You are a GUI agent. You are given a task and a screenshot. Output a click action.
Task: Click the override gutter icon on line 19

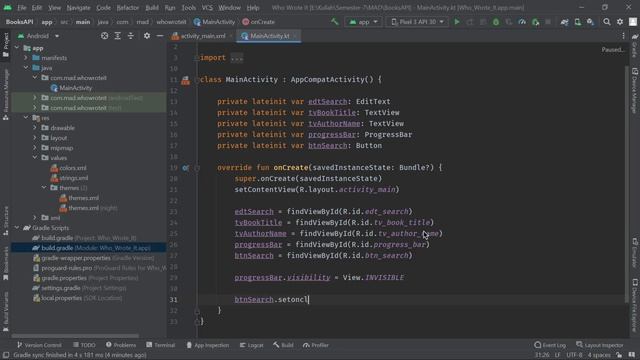185,168
